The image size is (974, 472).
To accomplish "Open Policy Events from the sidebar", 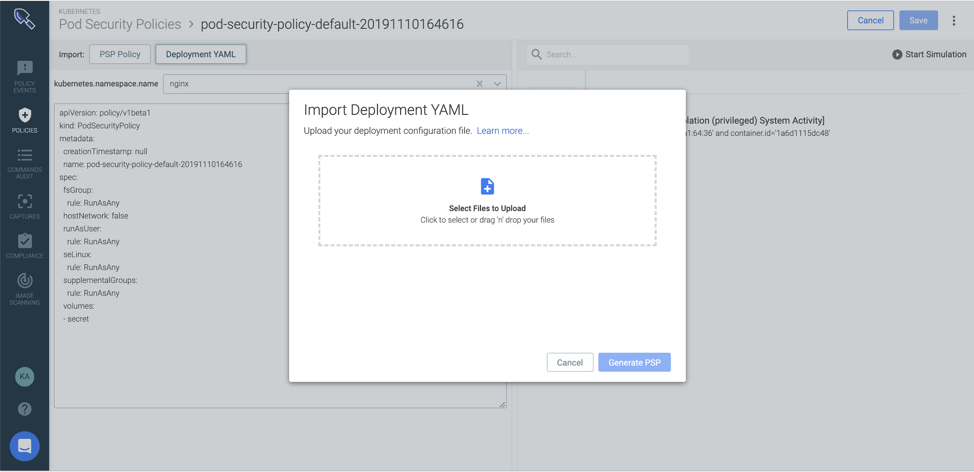I will pyautogui.click(x=24, y=76).
